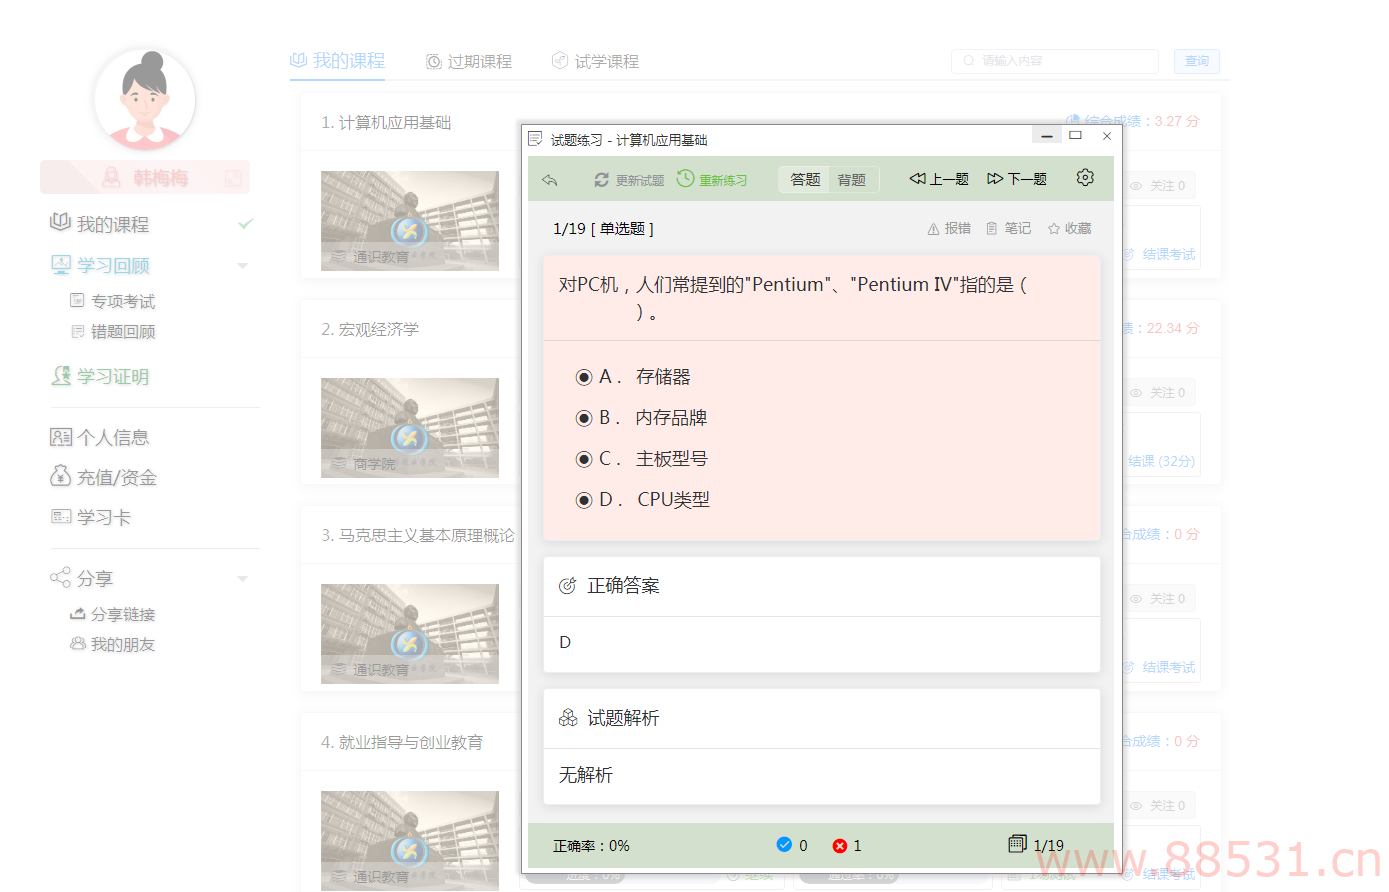Maximize the 试题练习 window
The width and height of the screenshot is (1389, 892).
[1076, 136]
